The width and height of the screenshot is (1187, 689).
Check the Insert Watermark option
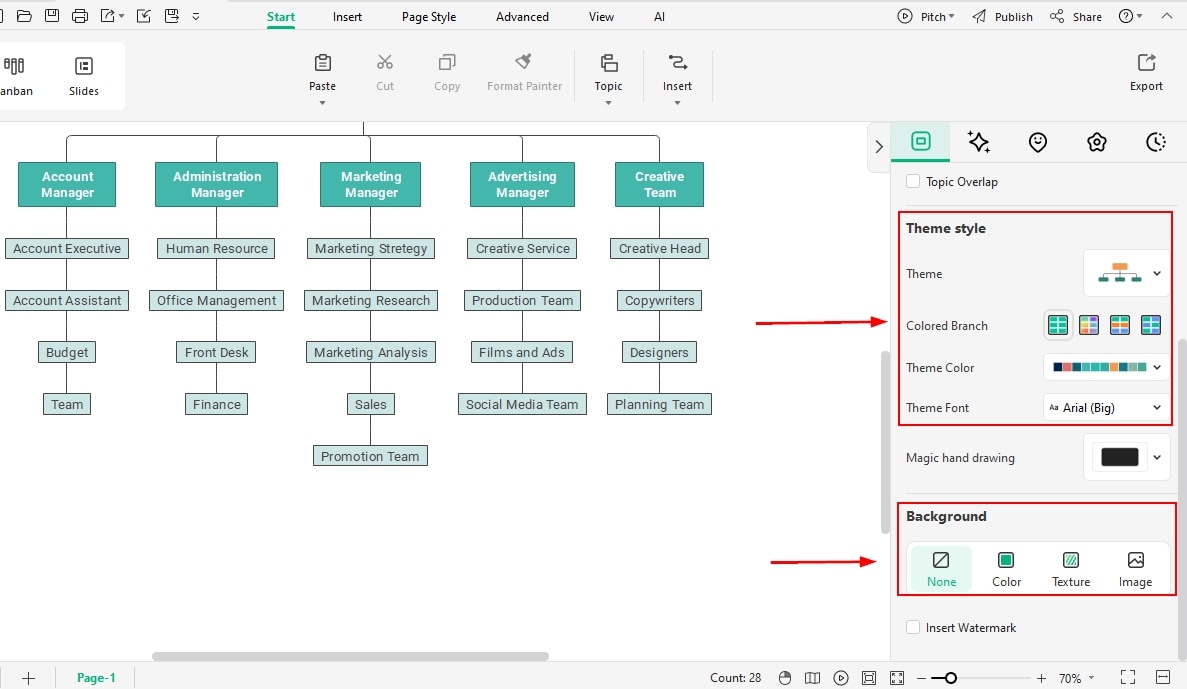click(x=912, y=627)
